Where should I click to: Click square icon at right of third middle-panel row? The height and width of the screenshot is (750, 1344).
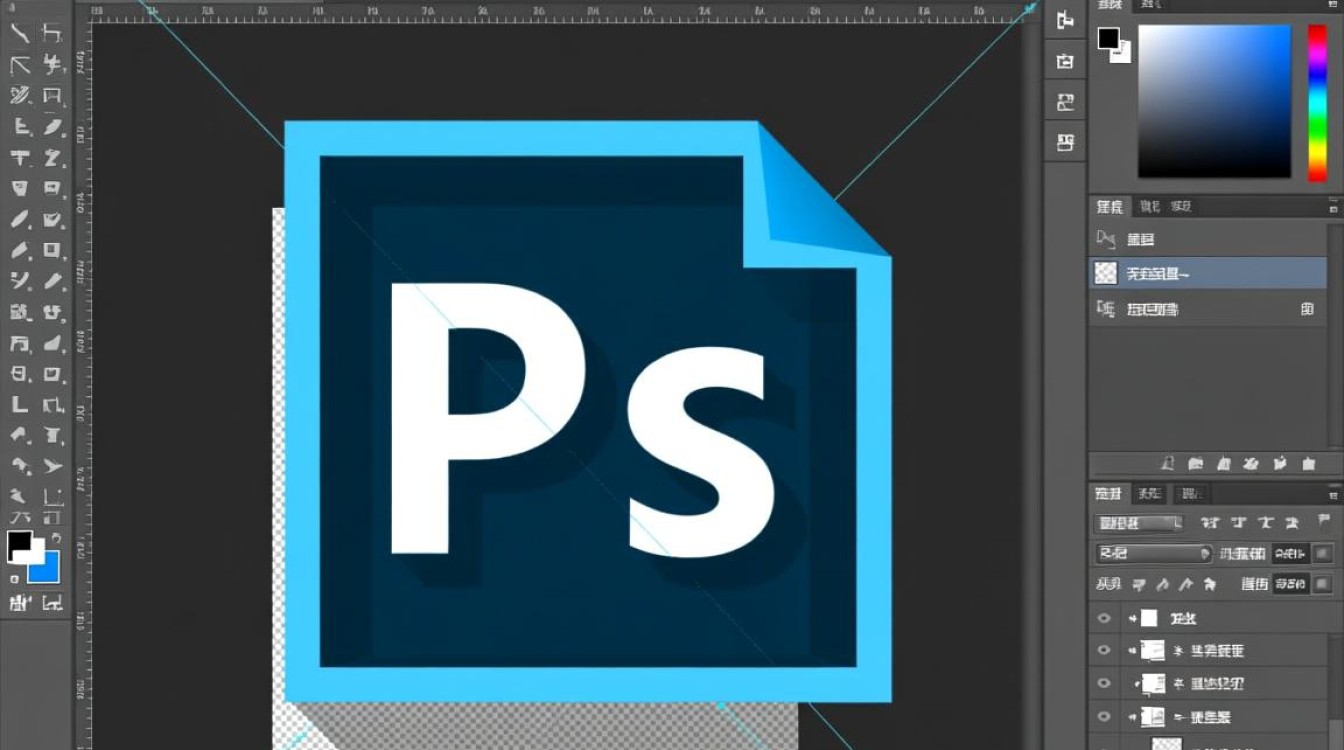tap(1307, 309)
